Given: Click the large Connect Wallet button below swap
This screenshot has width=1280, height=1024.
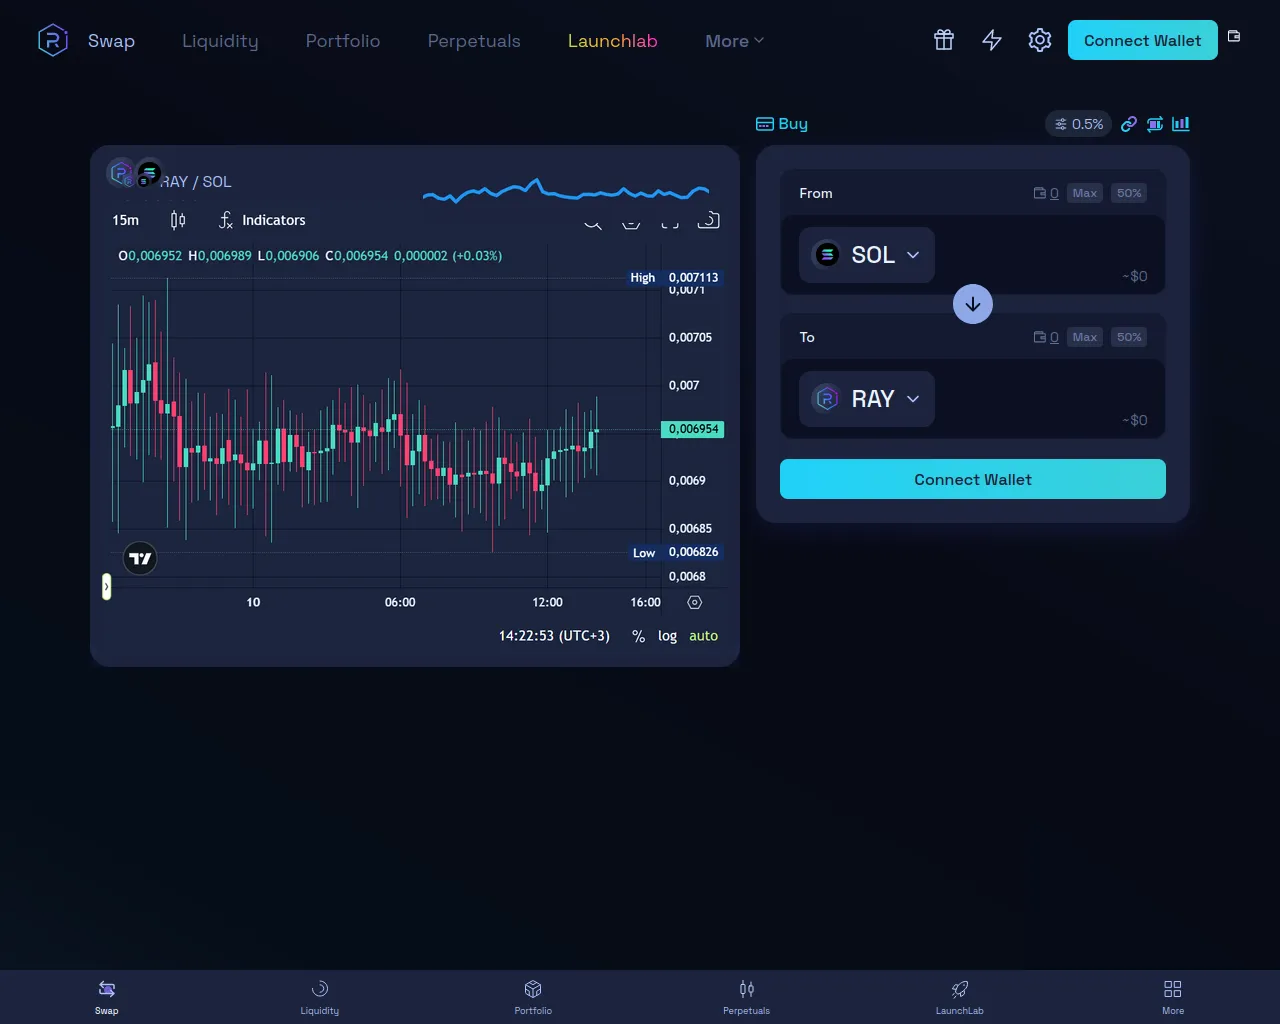Looking at the screenshot, I should [972, 479].
